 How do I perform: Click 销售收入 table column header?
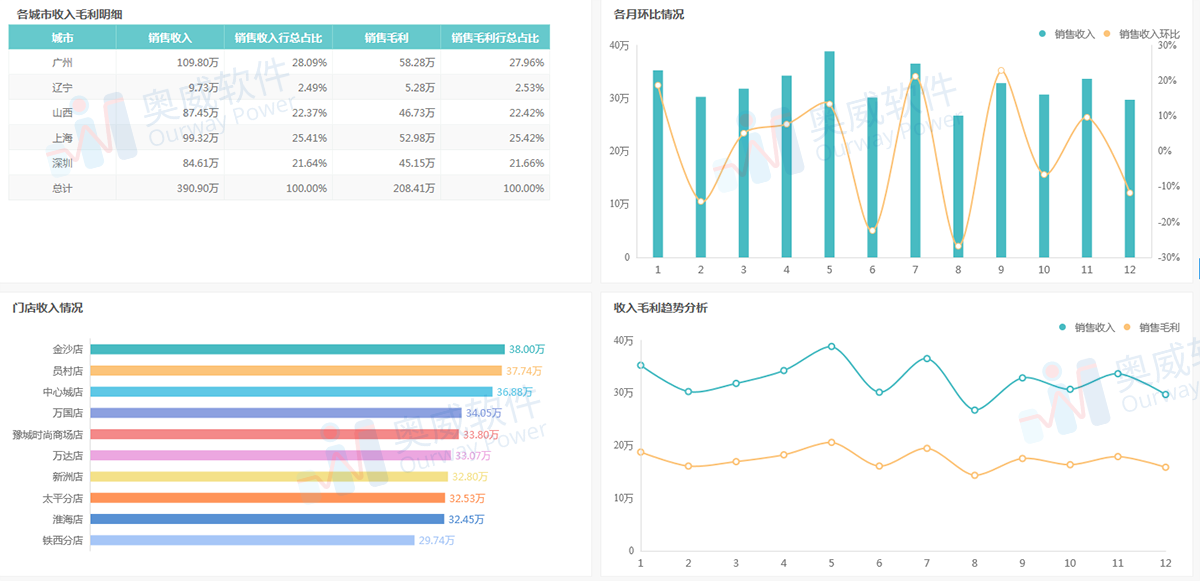click(170, 37)
